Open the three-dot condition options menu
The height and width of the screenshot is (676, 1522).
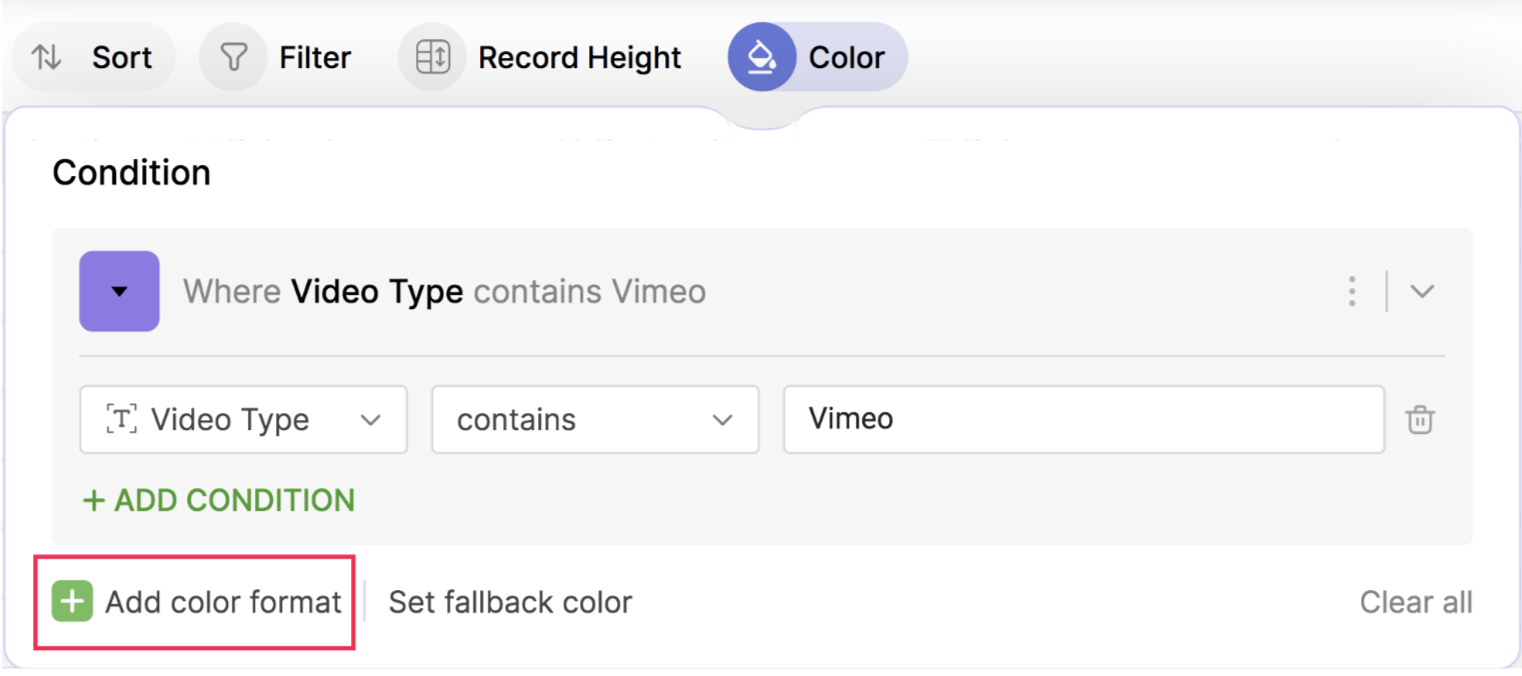click(1352, 291)
